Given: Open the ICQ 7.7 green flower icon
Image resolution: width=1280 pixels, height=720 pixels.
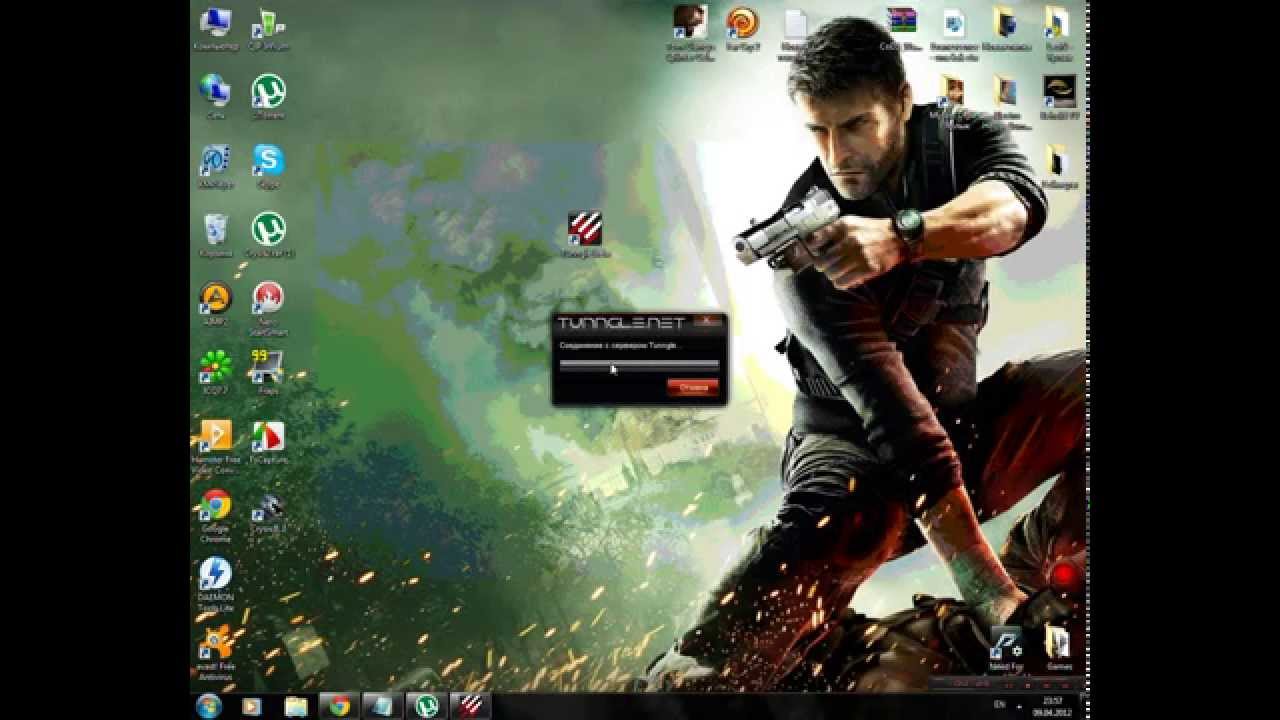Looking at the screenshot, I should click(x=215, y=372).
